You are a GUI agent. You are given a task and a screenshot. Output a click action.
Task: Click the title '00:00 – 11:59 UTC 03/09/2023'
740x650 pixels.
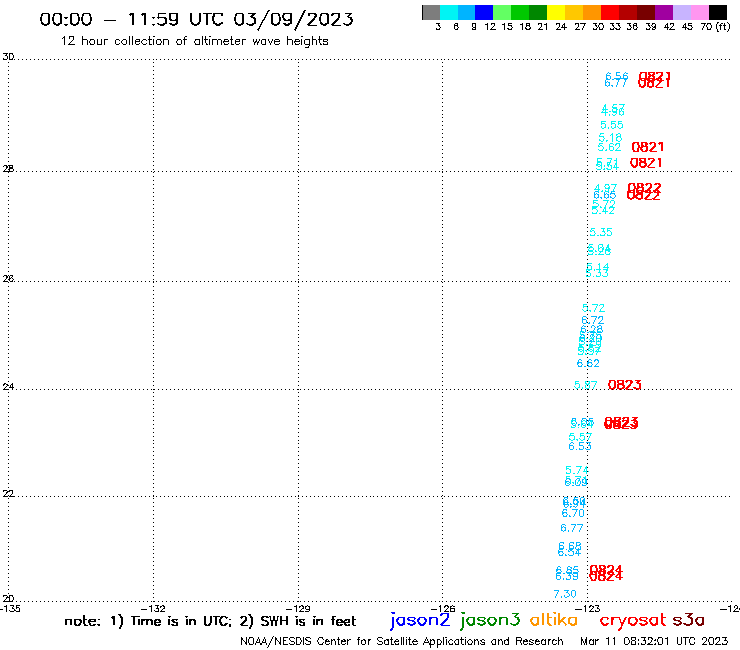click(x=196, y=19)
